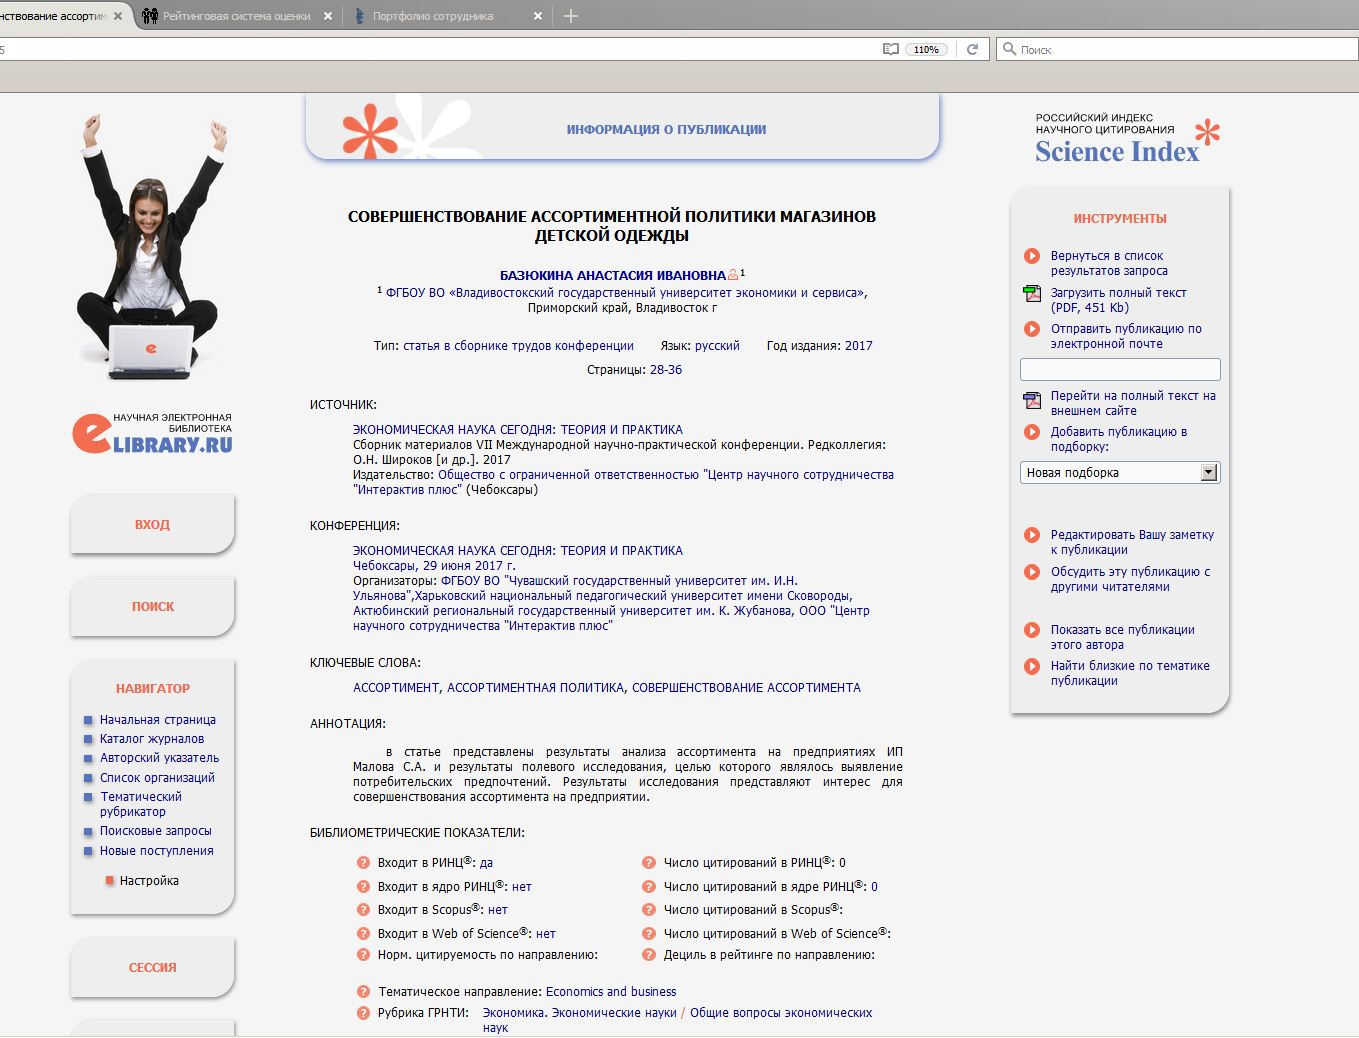Close the 'Рейтинговая система оценки' tab

(x=327, y=16)
